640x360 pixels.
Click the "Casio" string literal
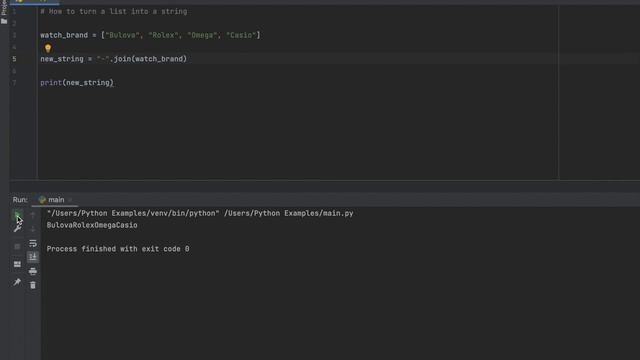pyautogui.click(x=241, y=36)
